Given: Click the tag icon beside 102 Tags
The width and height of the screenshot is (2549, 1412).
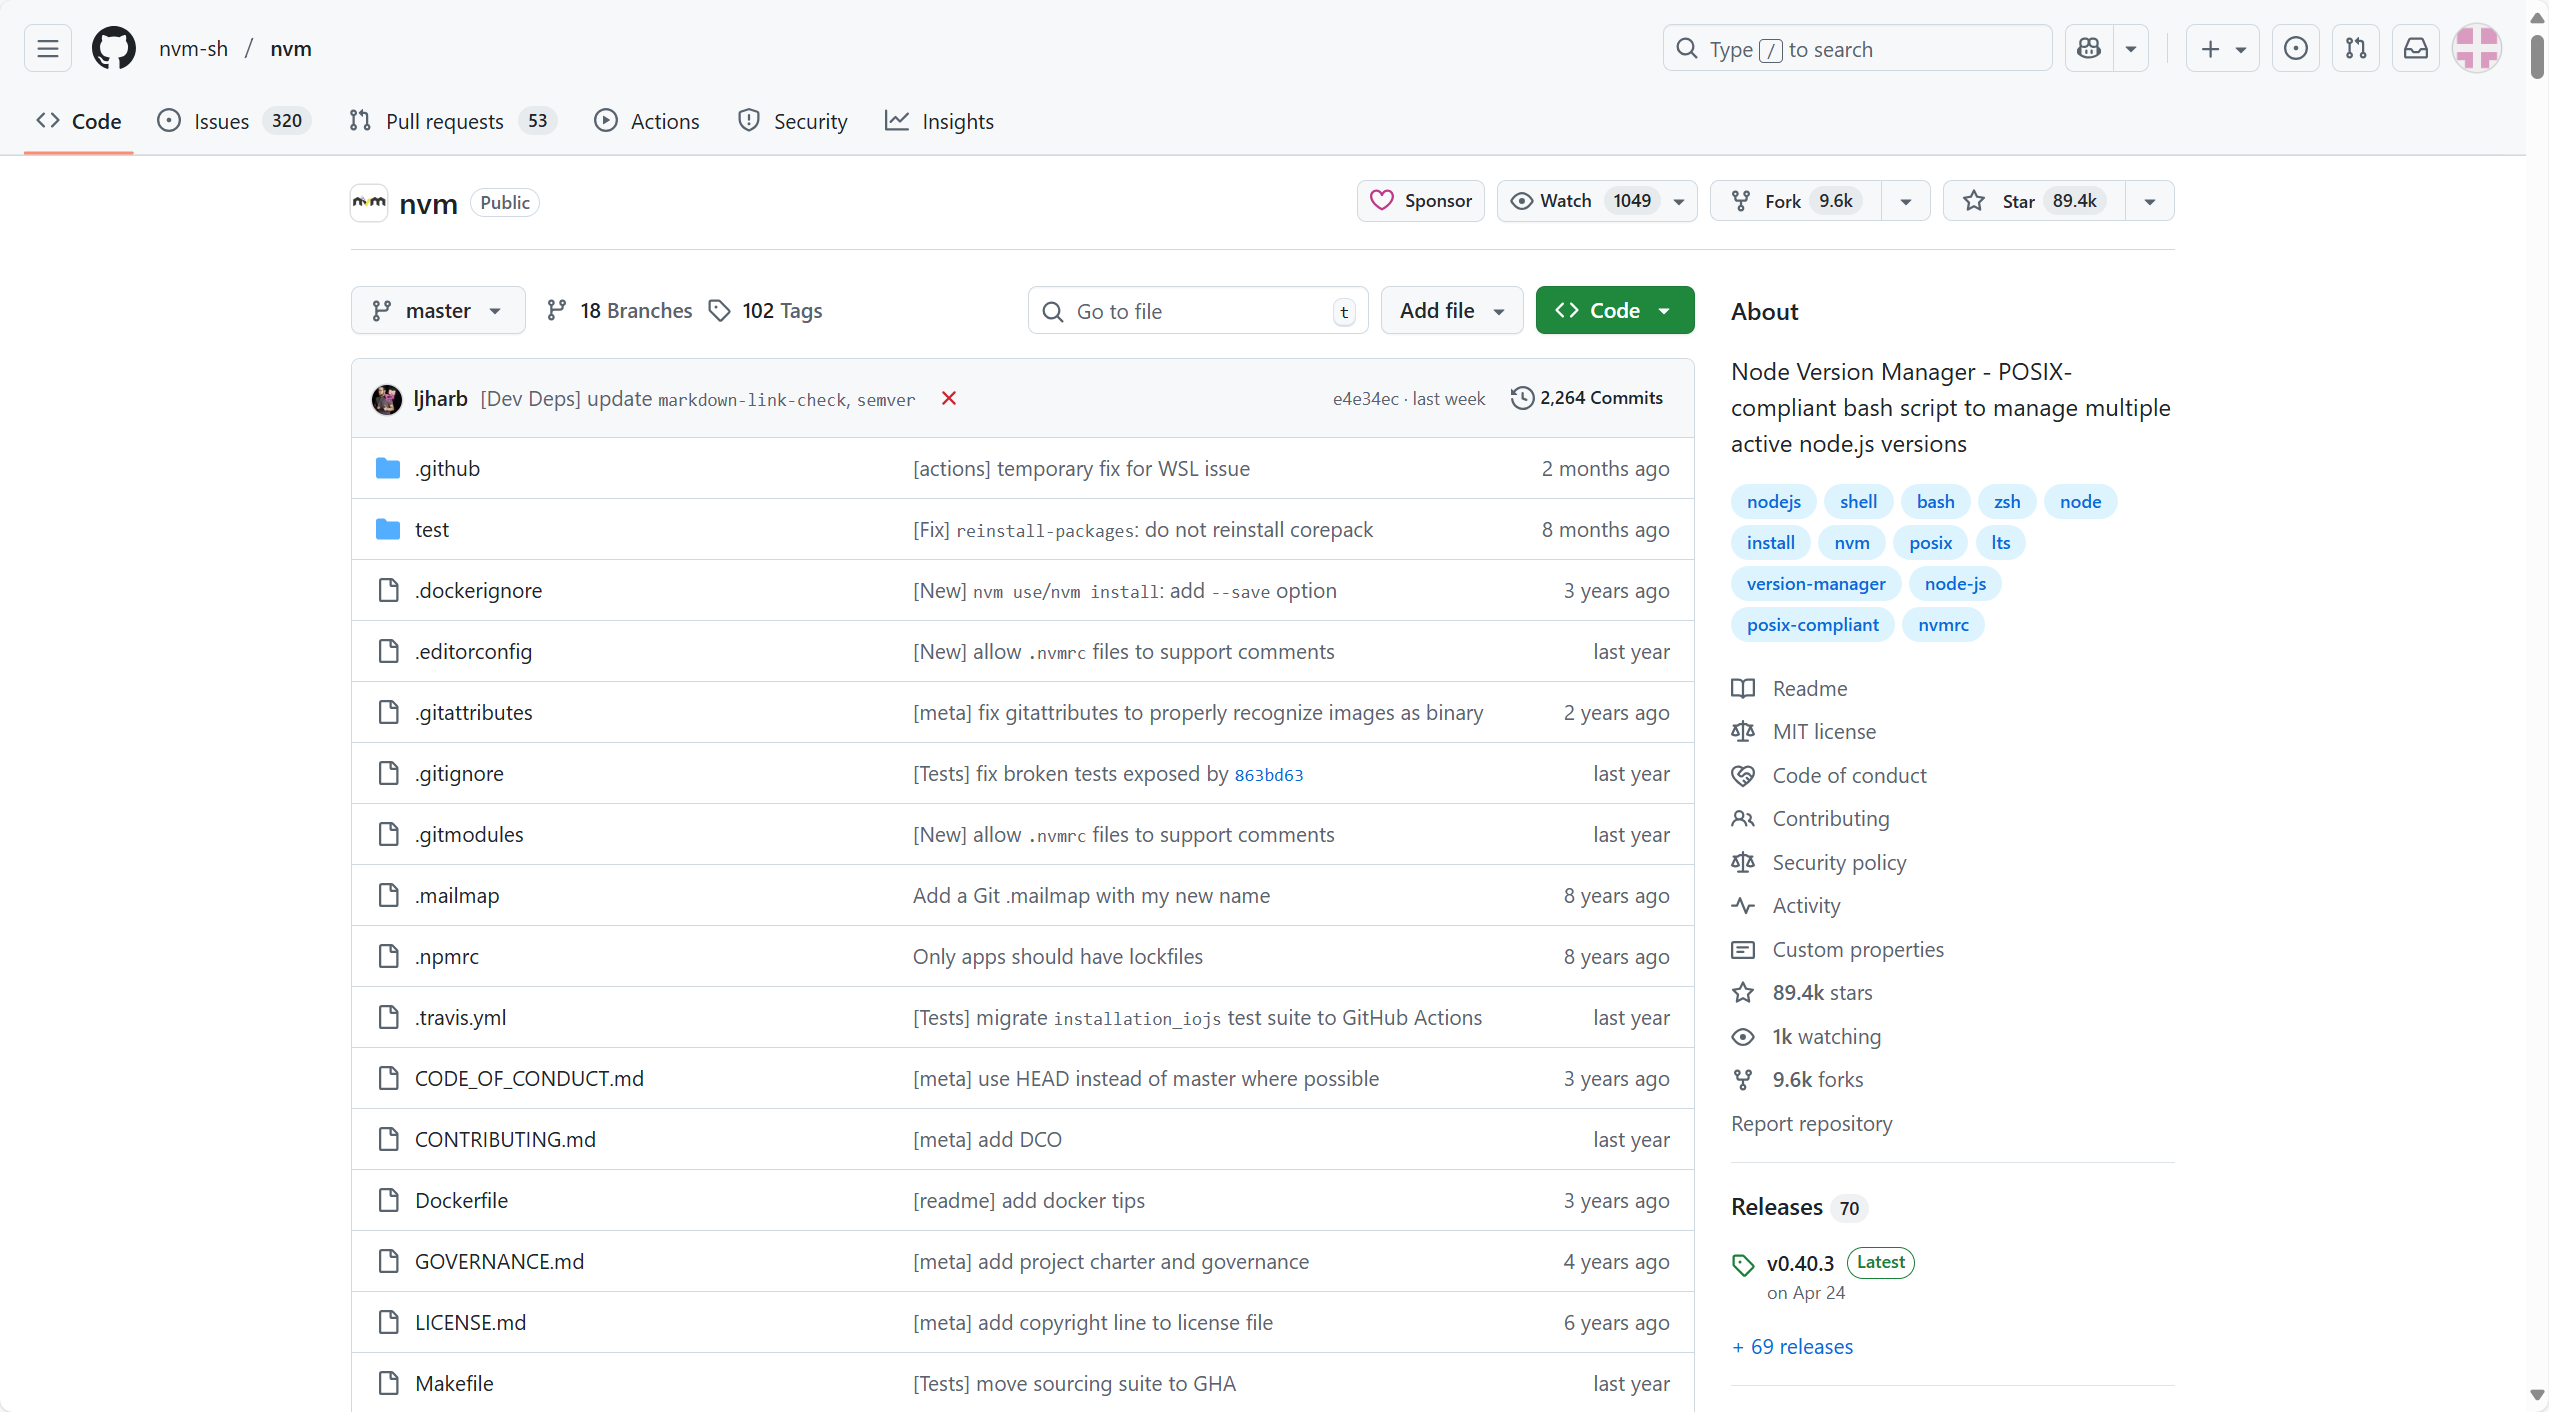Looking at the screenshot, I should tap(720, 310).
